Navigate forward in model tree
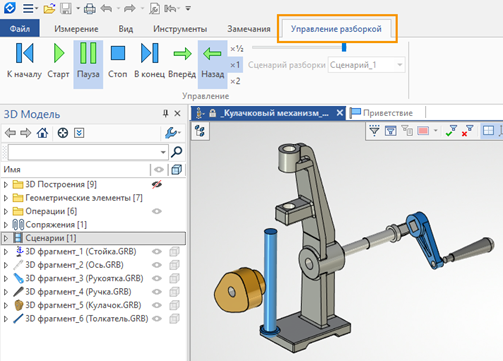The image size is (503, 361). pyautogui.click(x=26, y=133)
